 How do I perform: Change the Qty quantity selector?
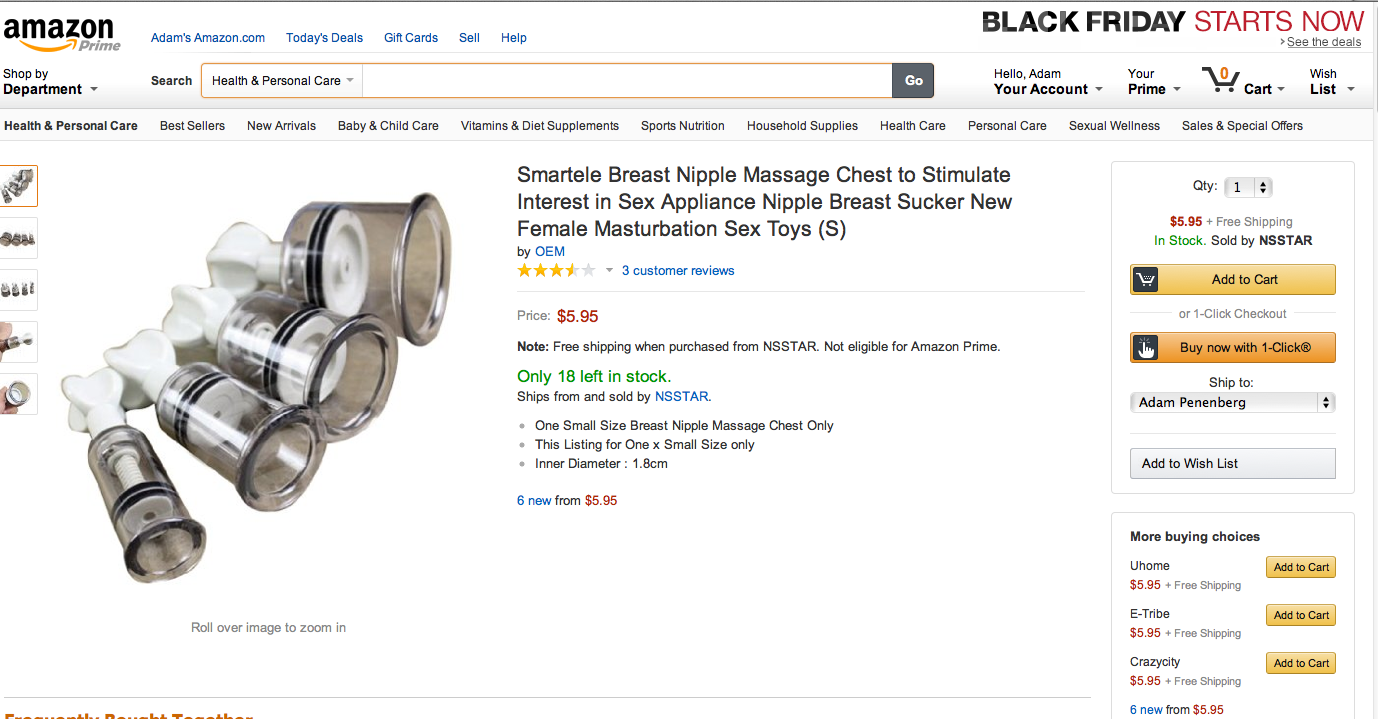(1248, 187)
